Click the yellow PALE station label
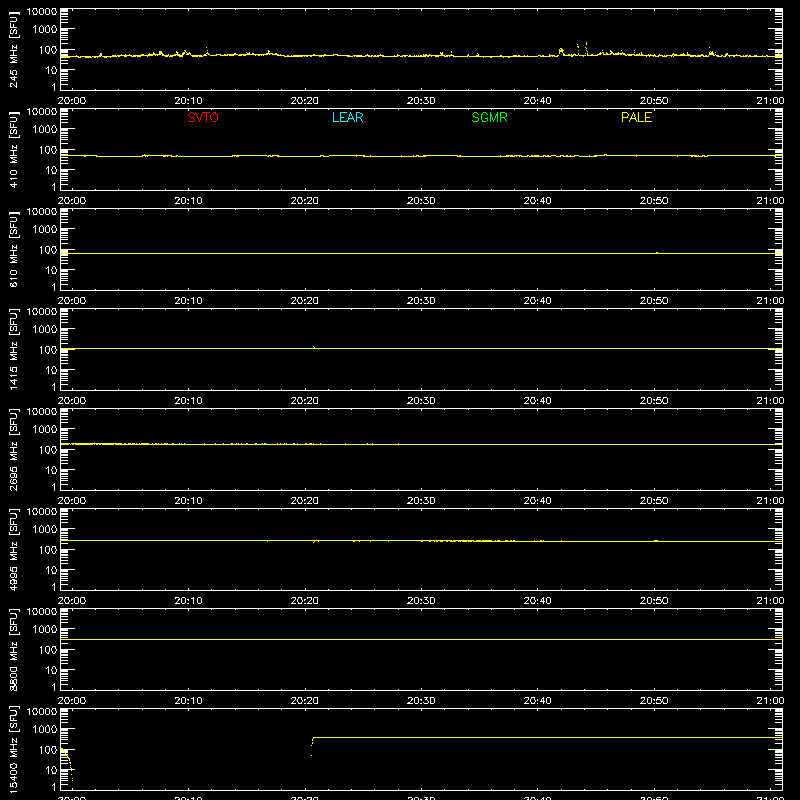800x800 pixels. point(636,117)
